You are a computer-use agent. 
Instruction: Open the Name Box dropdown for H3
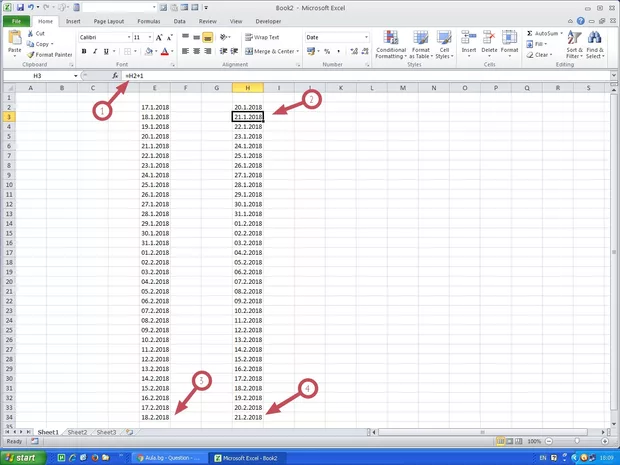(75, 76)
